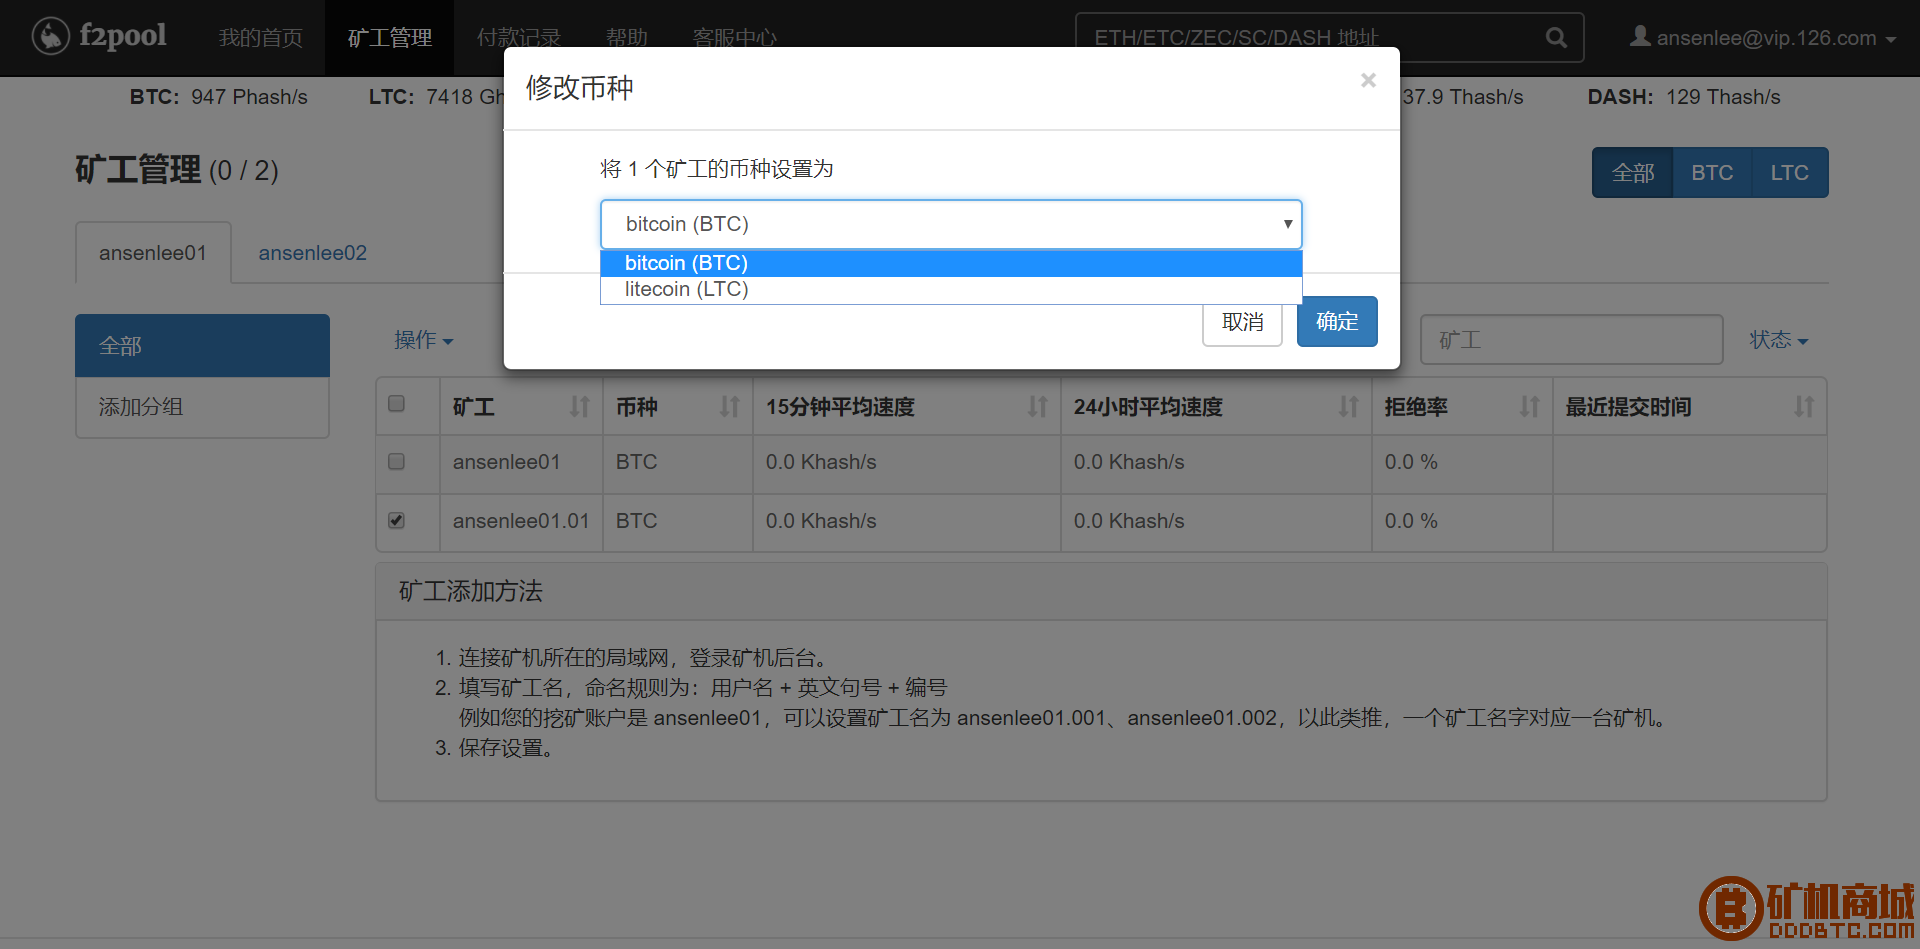Sort by 15分钟平均速度 column arrows

coord(1038,407)
